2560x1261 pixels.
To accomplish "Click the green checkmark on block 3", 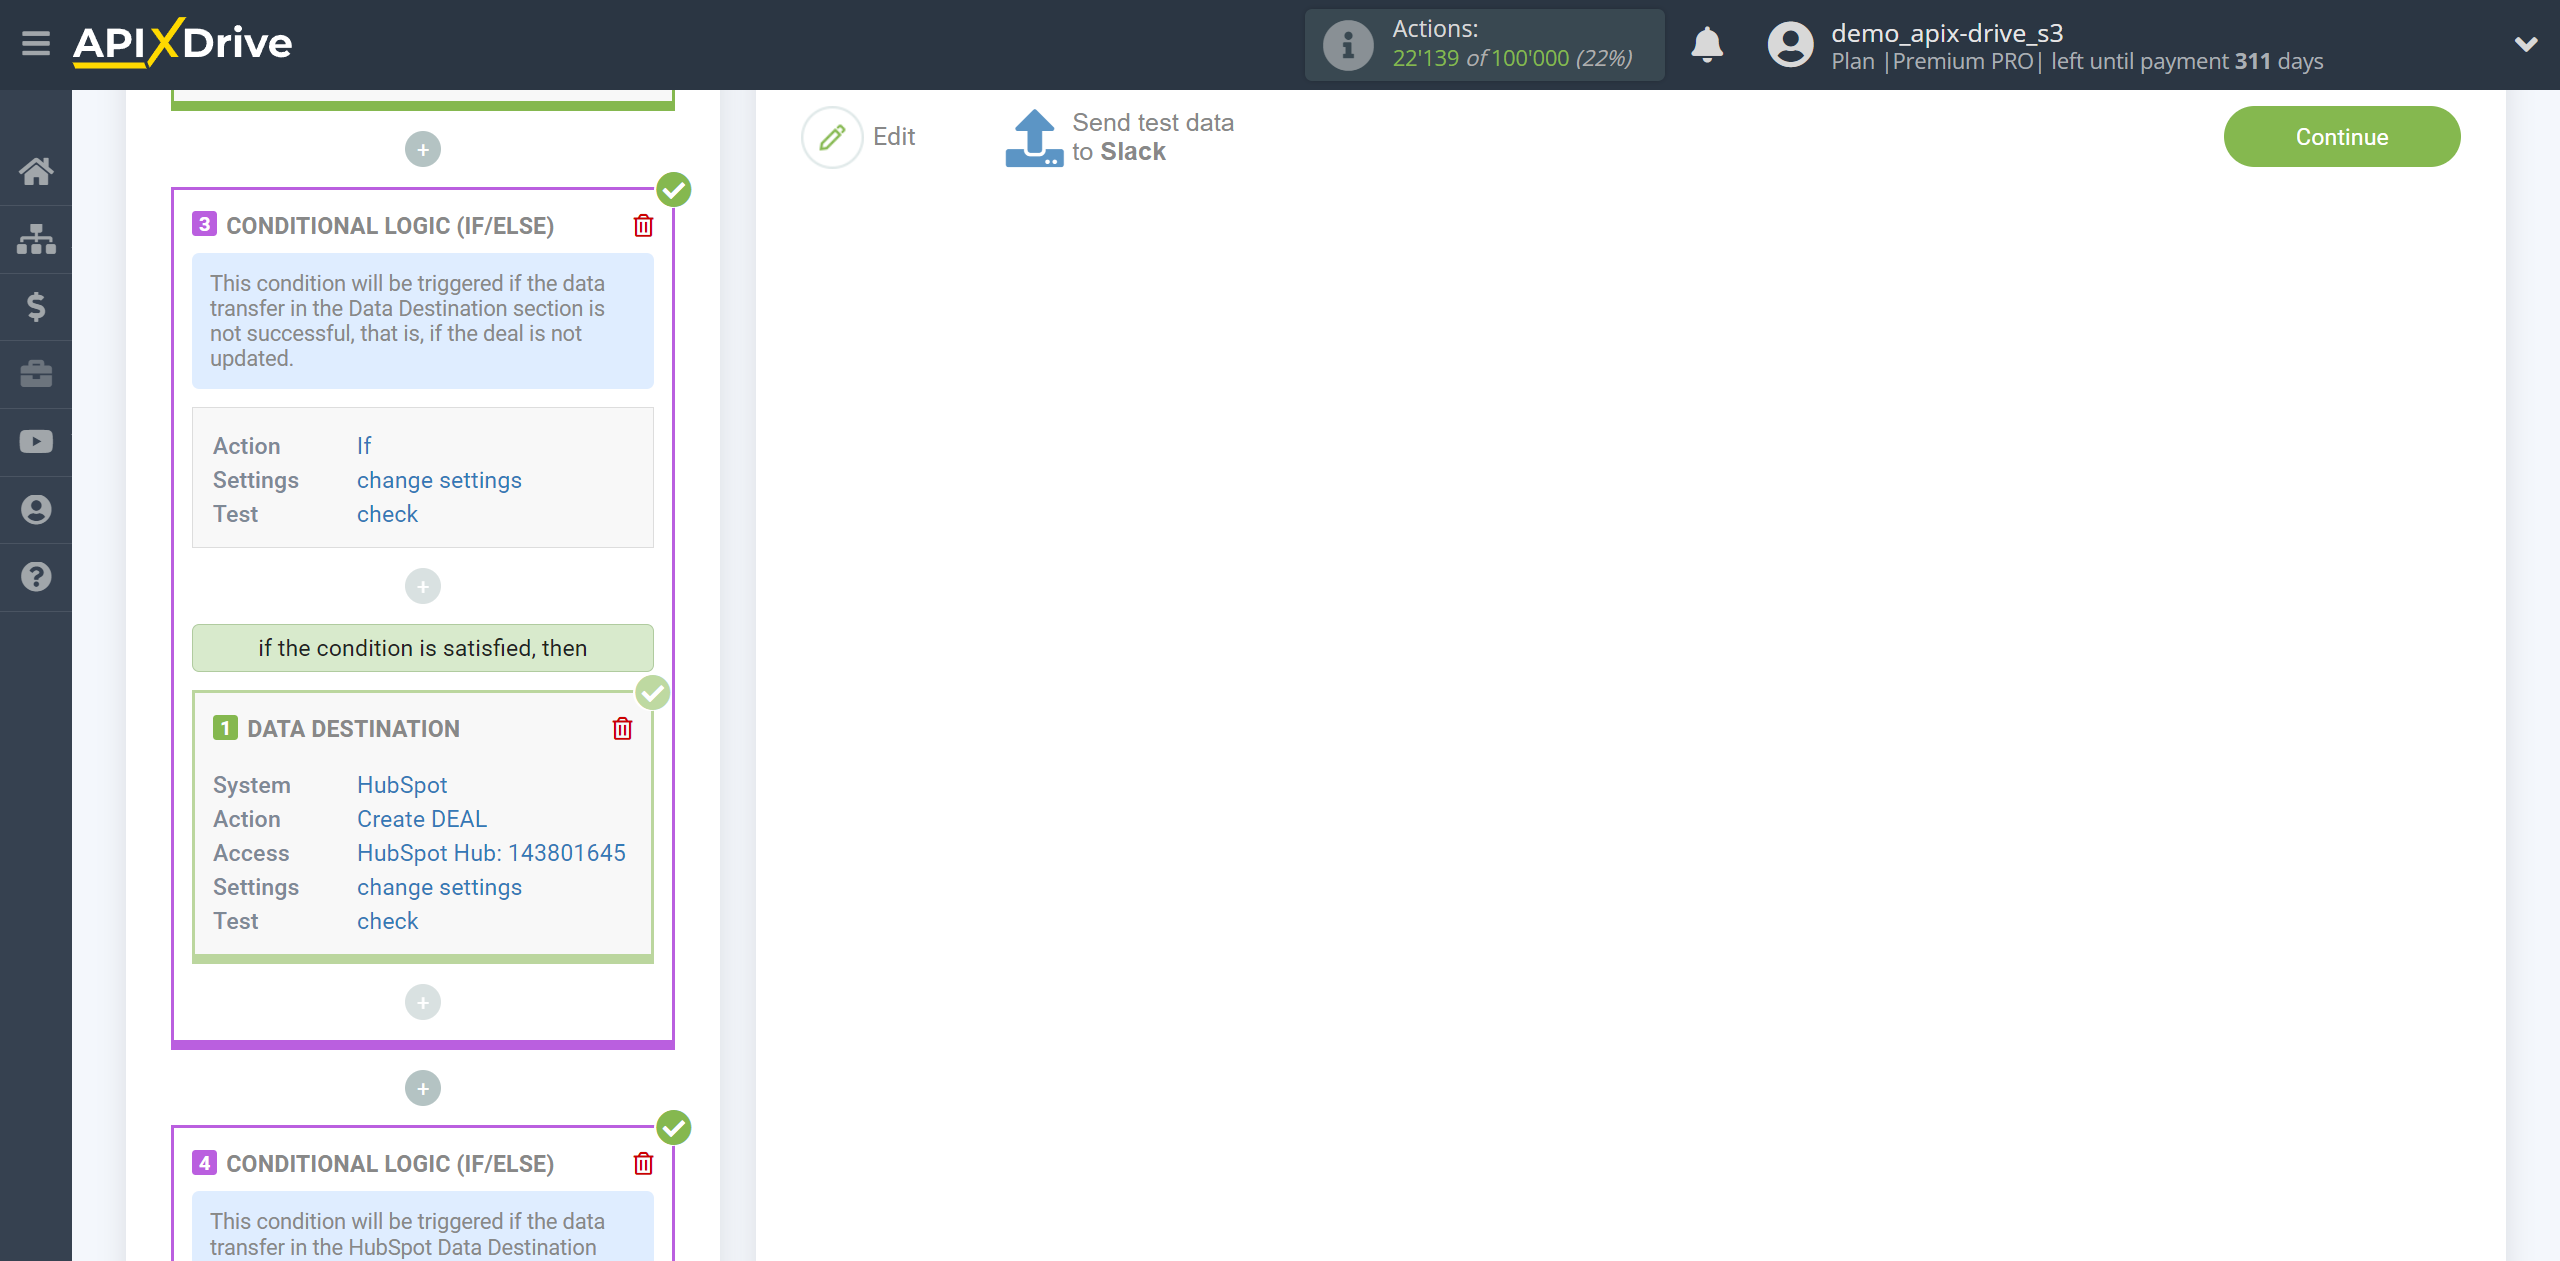I will click(x=674, y=189).
